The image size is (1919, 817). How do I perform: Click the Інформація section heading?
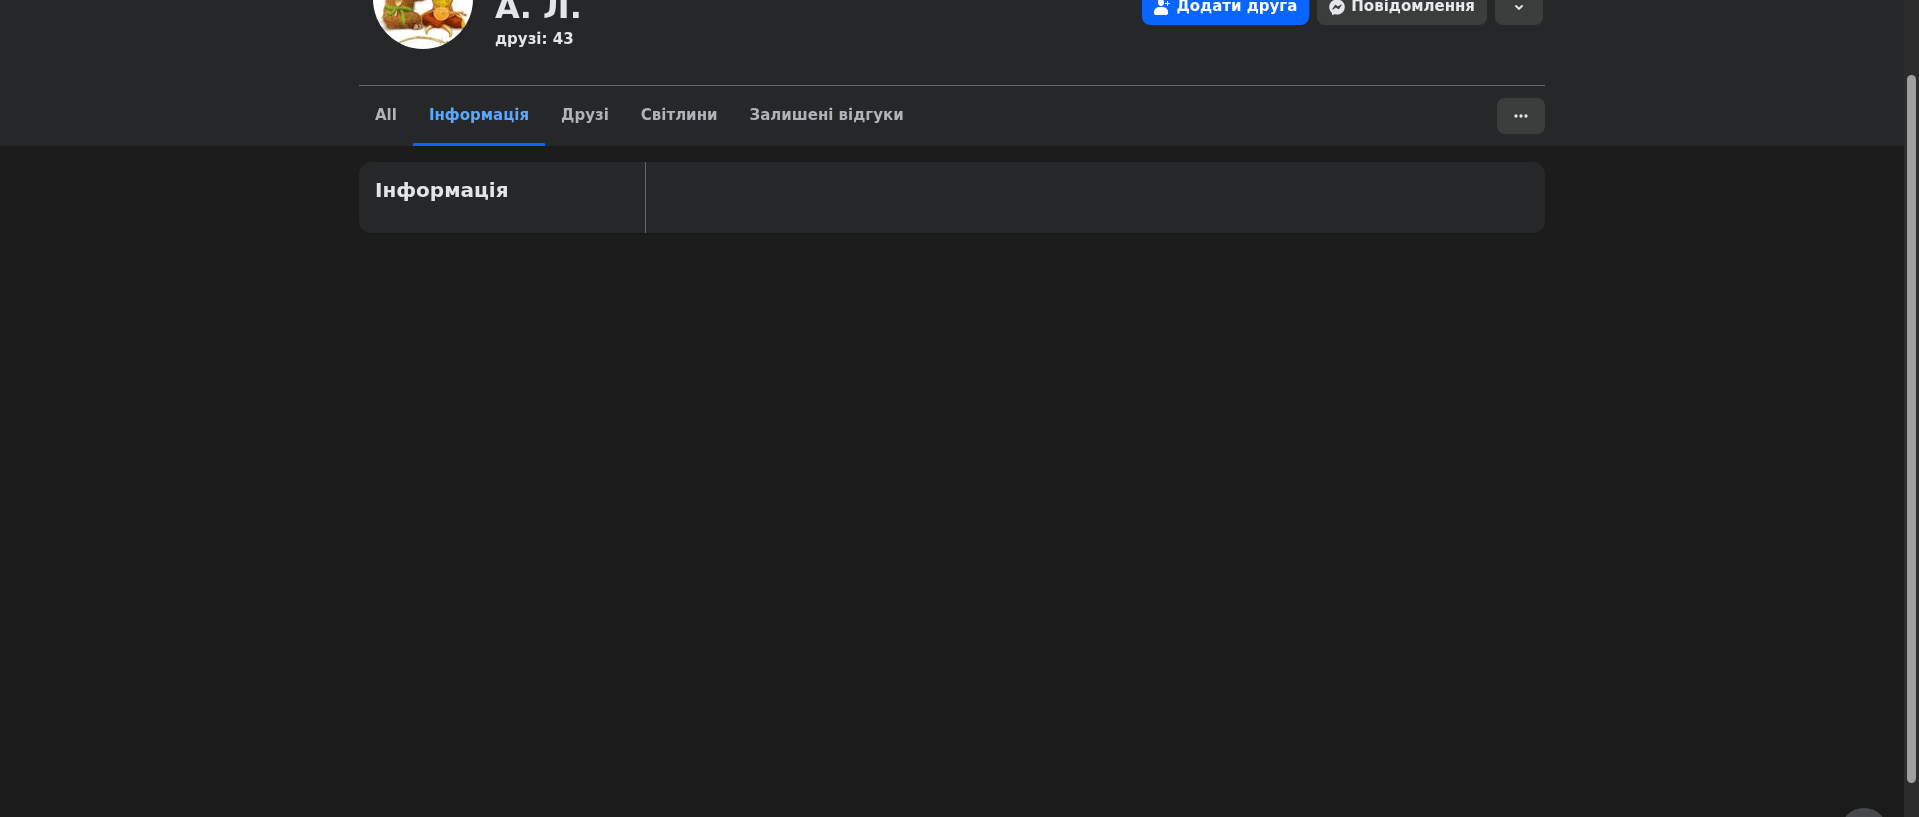(x=442, y=190)
